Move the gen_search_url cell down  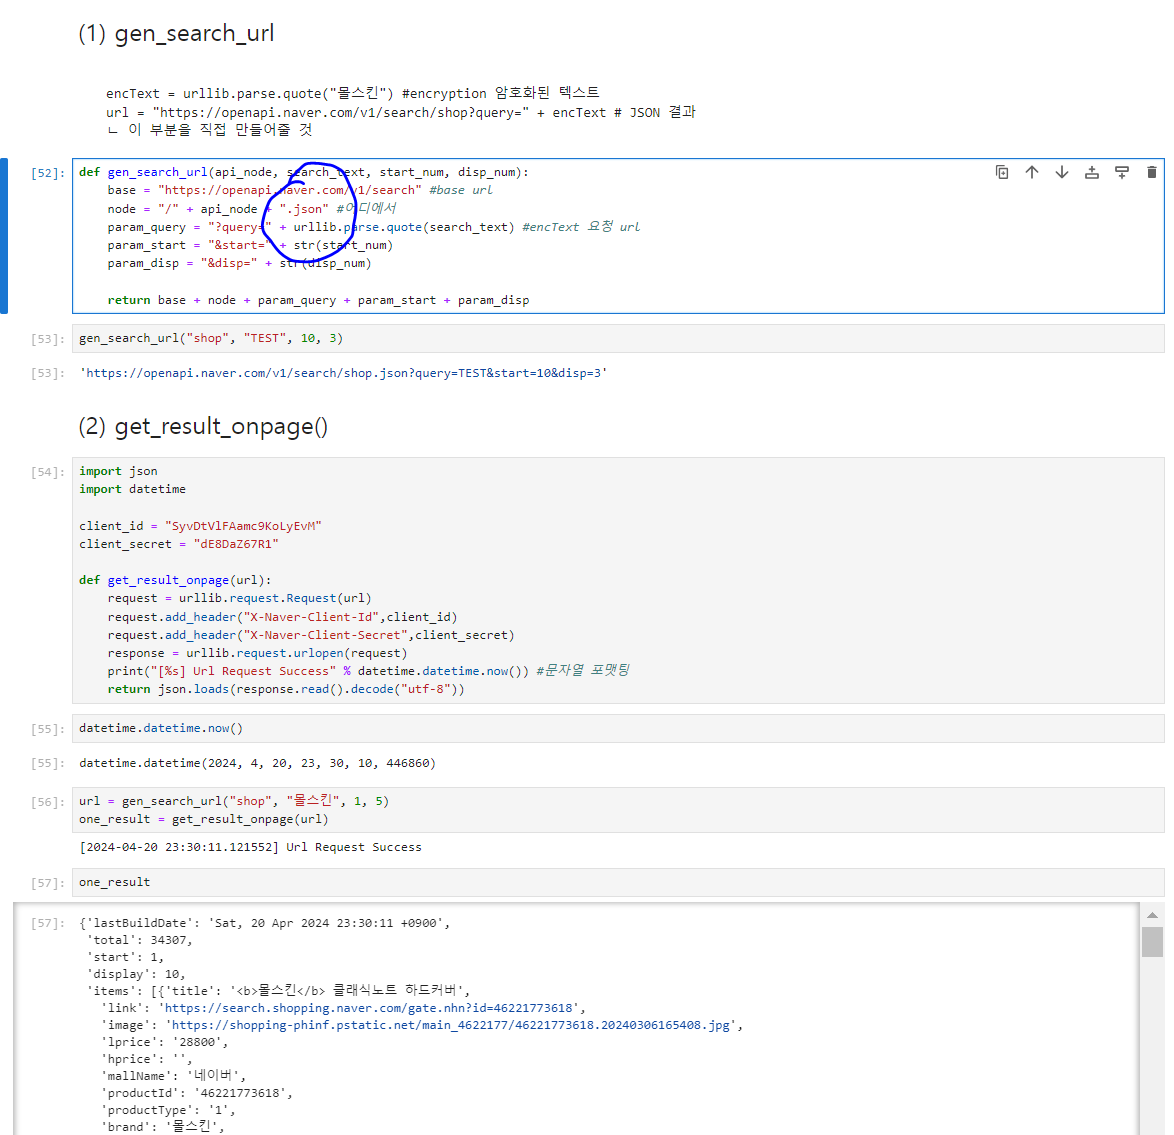(x=1062, y=172)
